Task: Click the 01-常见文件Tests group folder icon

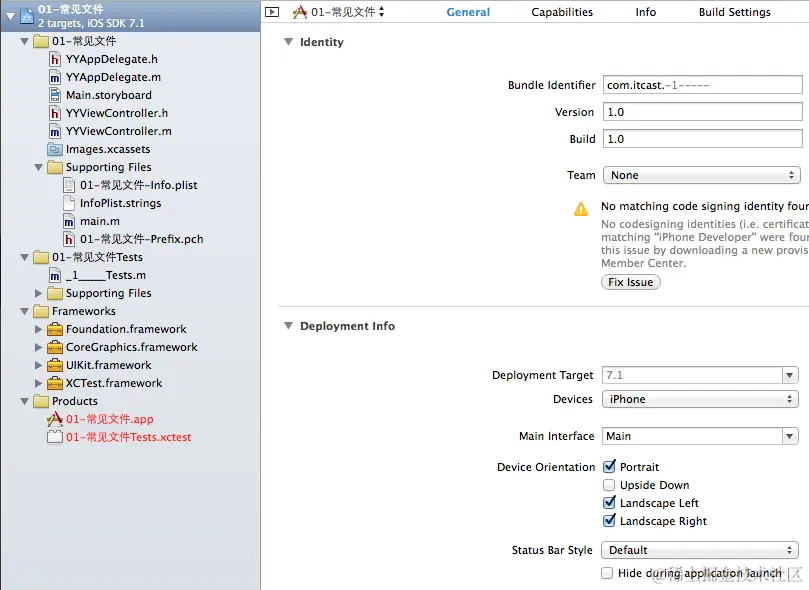Action: tap(41, 257)
